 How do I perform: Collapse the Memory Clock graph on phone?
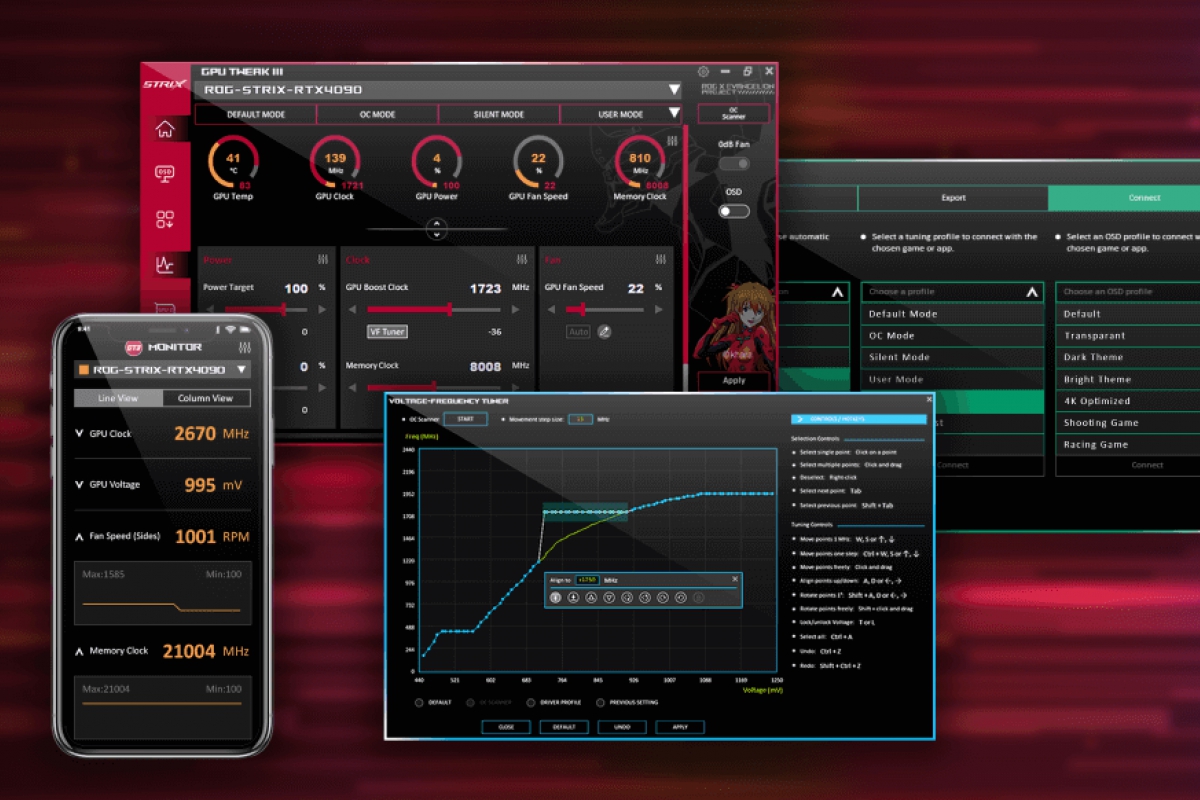click(x=80, y=651)
